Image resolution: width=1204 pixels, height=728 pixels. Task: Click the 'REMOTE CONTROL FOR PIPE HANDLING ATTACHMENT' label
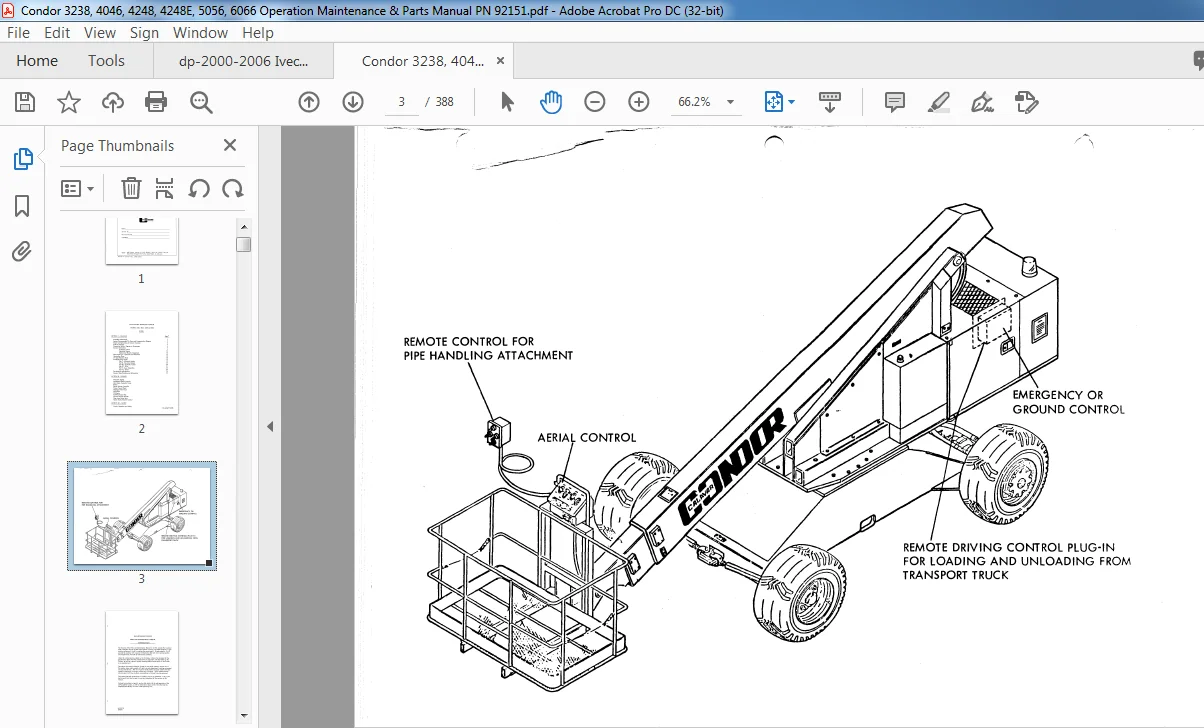point(488,348)
